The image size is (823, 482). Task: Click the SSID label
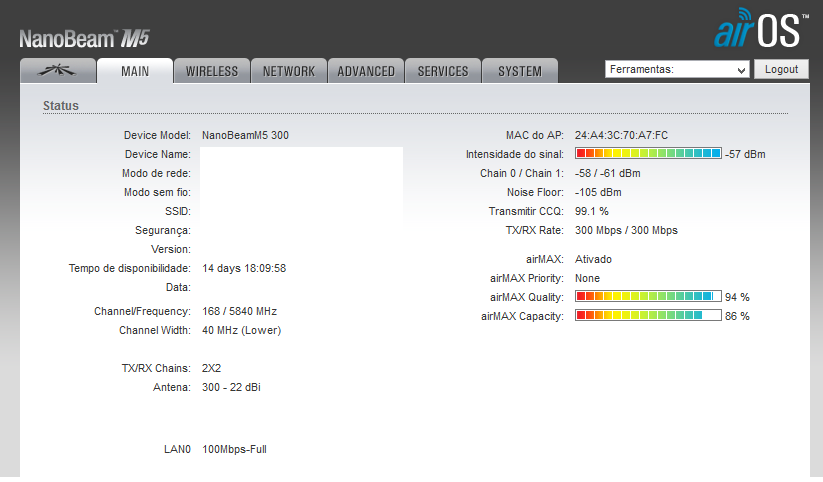click(178, 211)
